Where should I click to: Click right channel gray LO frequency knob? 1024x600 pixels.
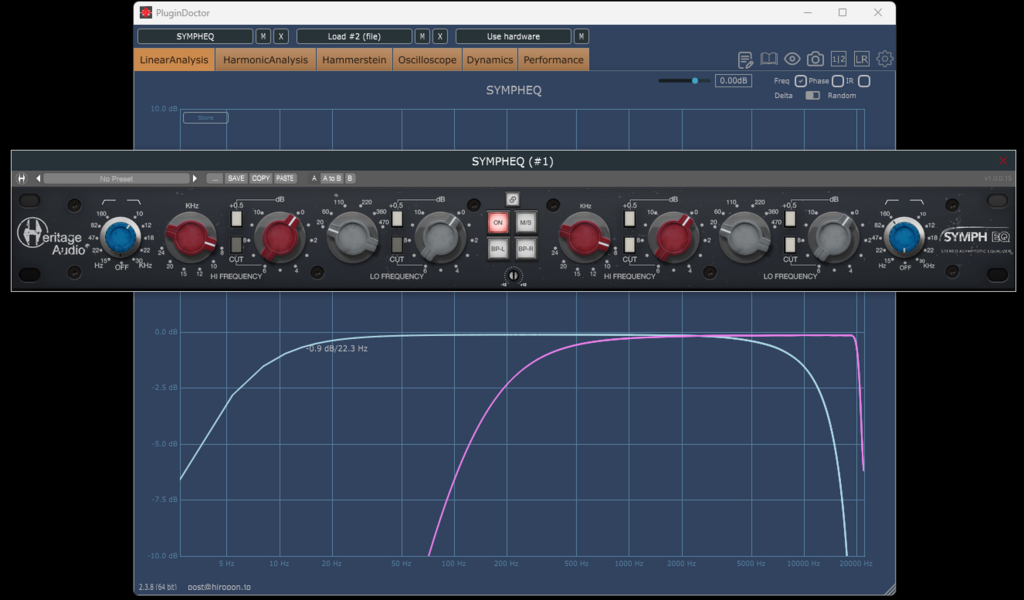(745, 238)
